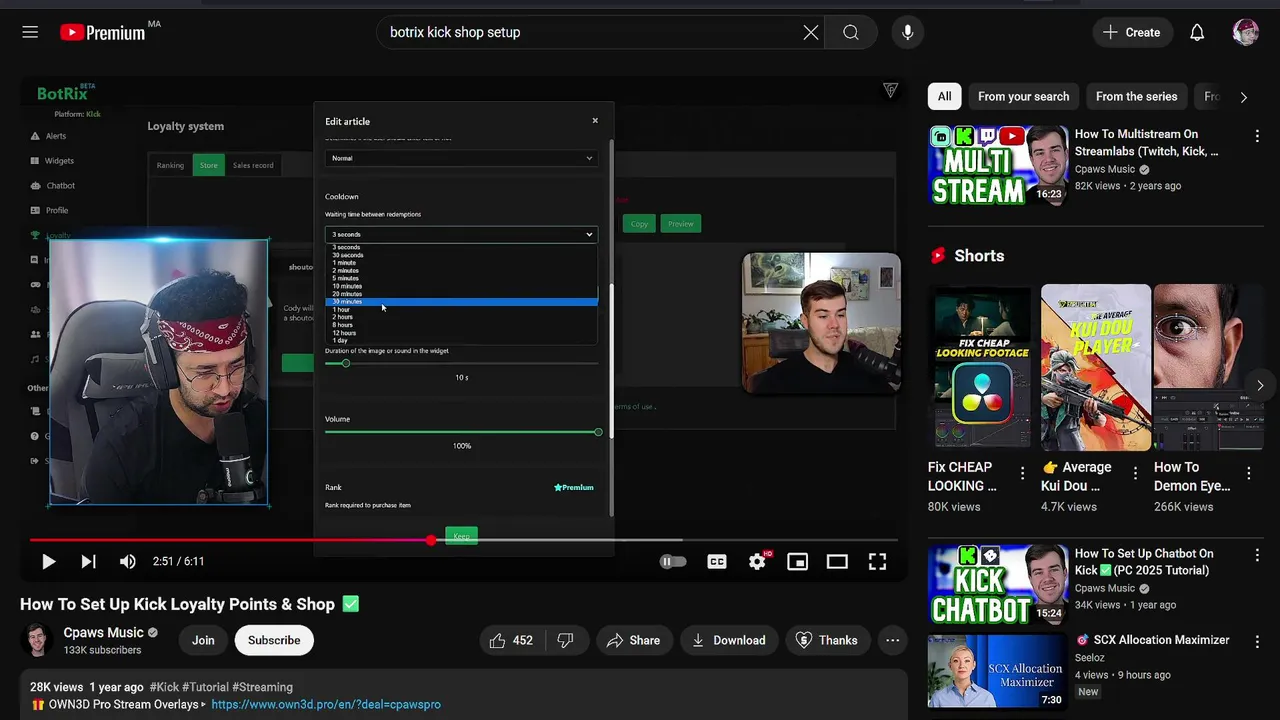Open the own3d.pro description link
This screenshot has width=1280, height=720.
(x=326, y=704)
